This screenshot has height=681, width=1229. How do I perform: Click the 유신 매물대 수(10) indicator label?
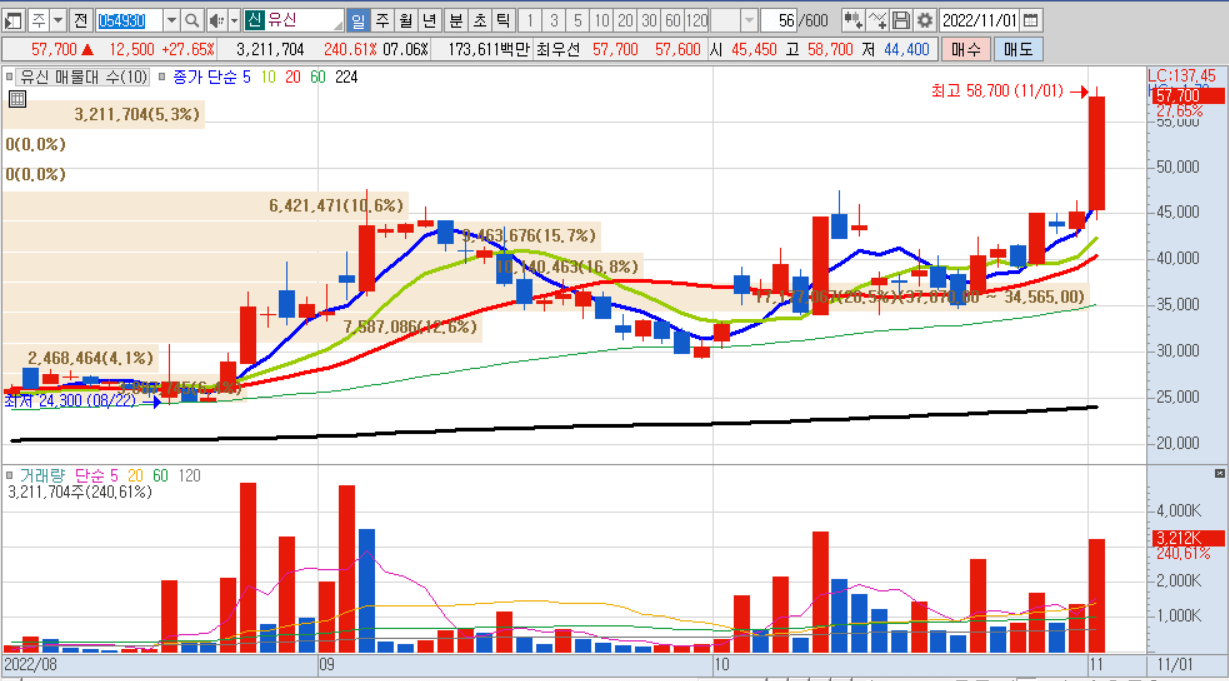click(84, 77)
